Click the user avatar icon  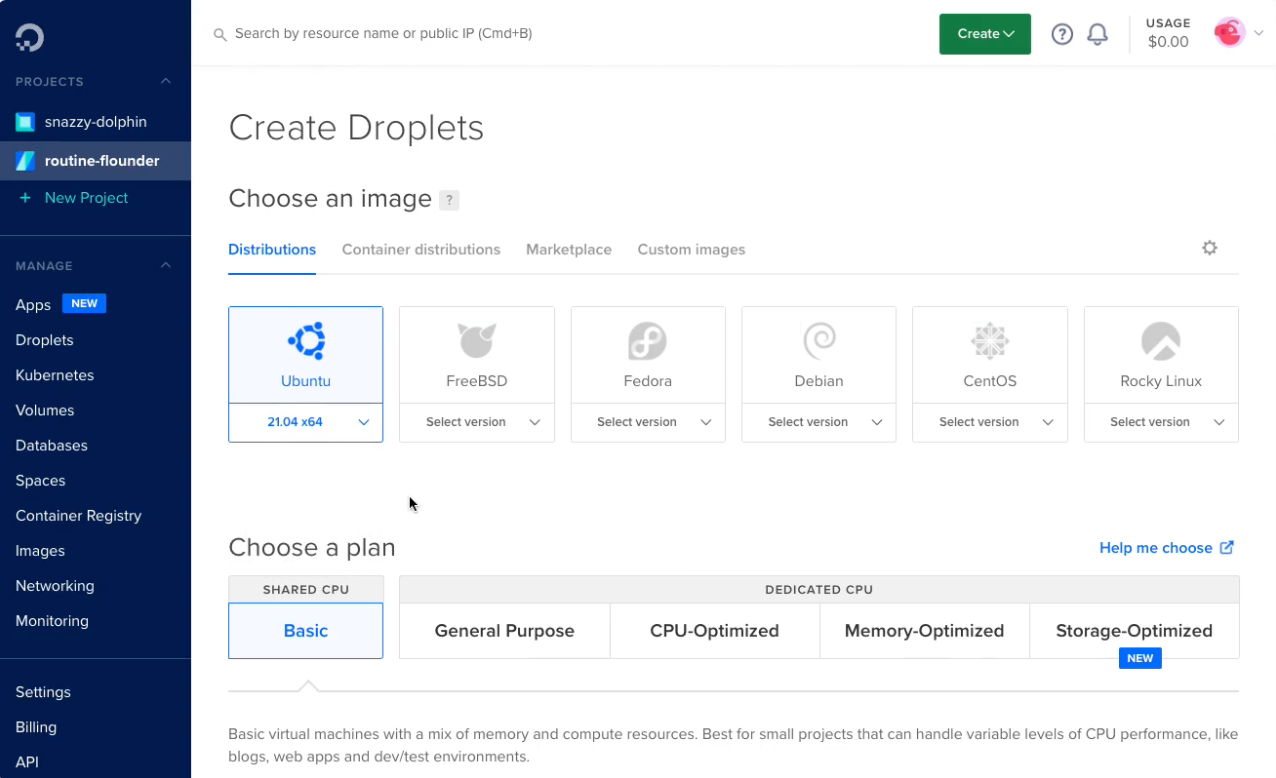[x=1229, y=33]
